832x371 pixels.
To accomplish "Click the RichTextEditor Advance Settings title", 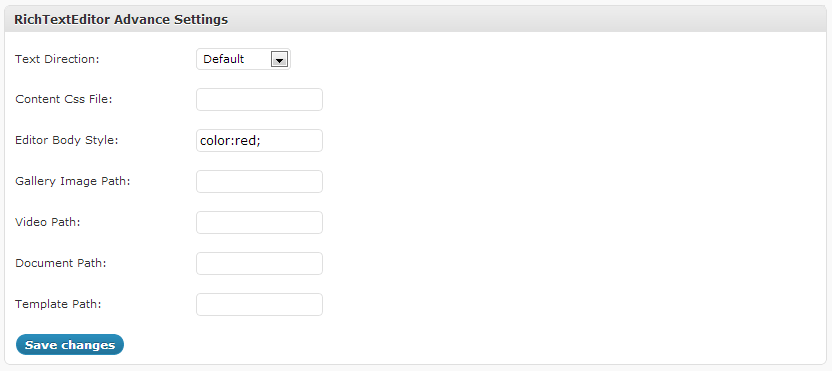I will [121, 20].
